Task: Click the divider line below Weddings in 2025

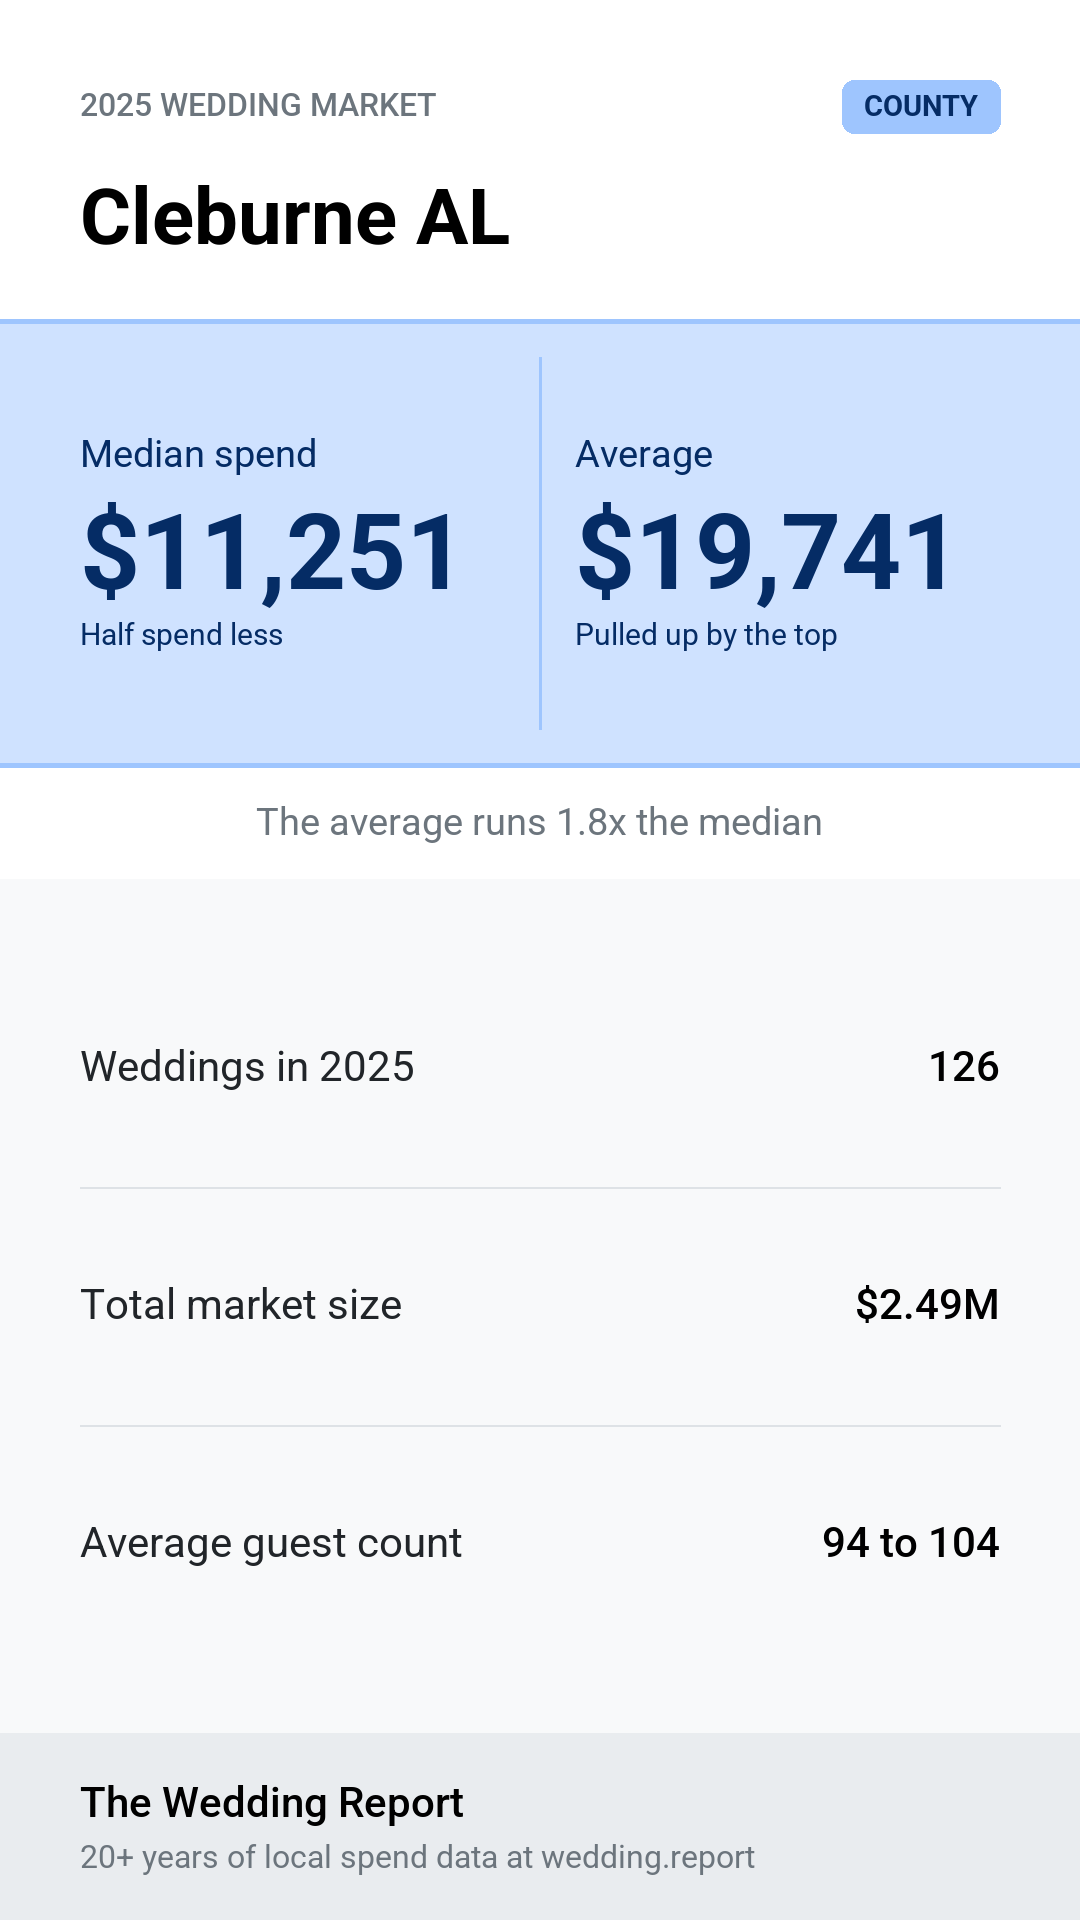Action: (540, 1188)
